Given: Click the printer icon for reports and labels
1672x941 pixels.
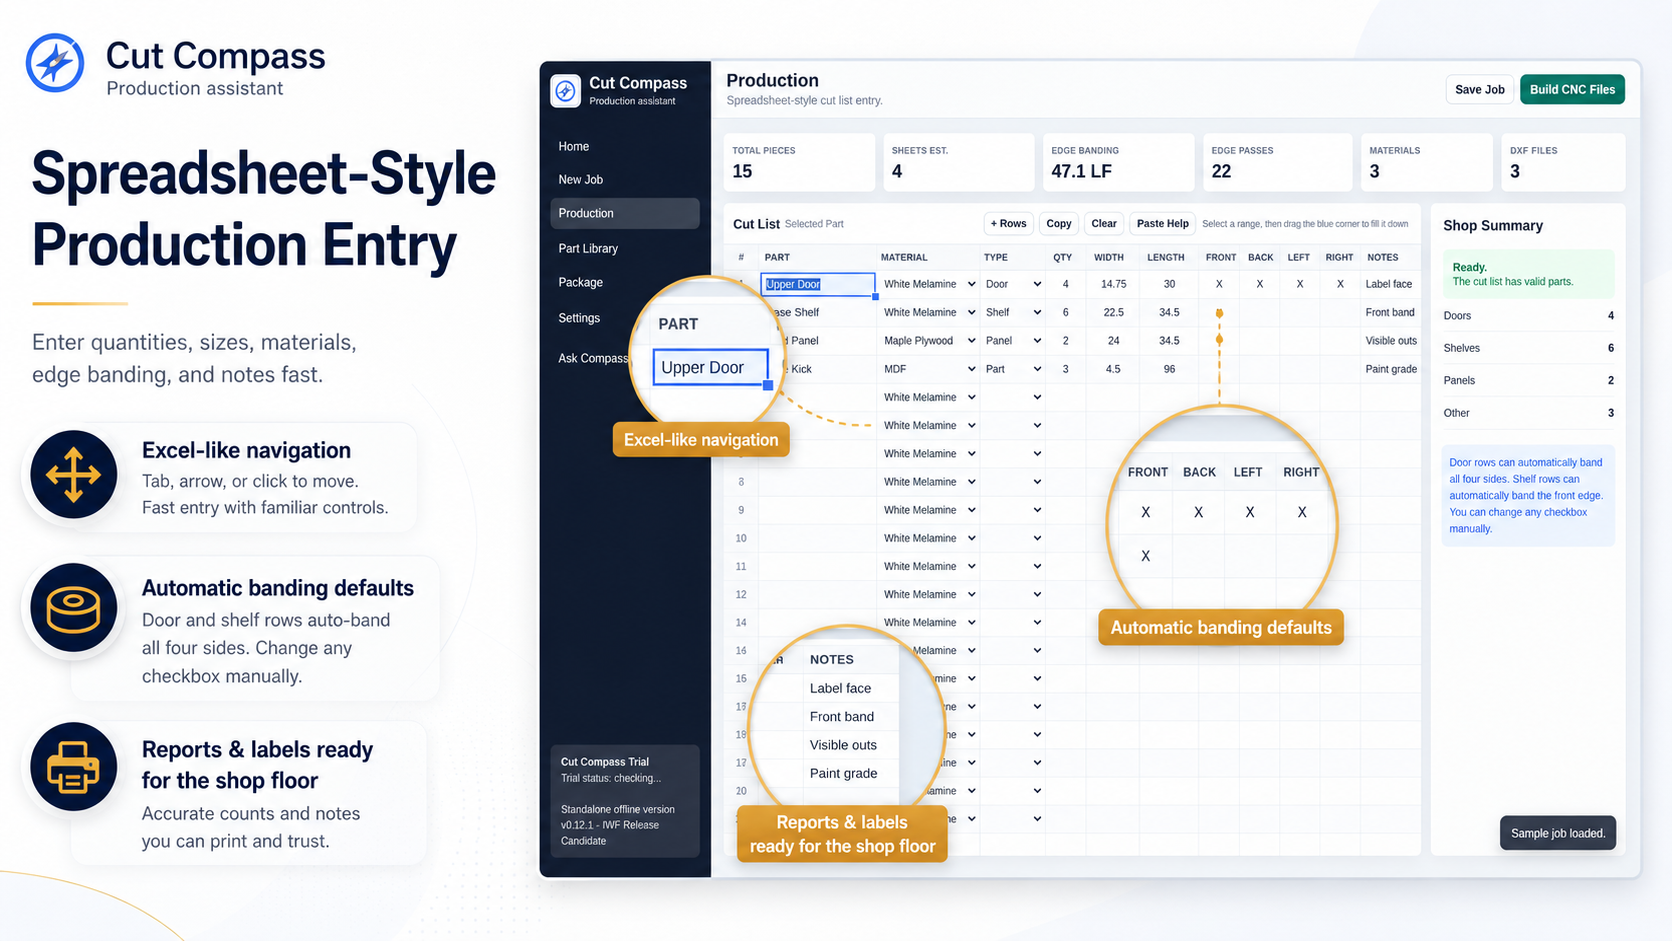Looking at the screenshot, I should click(x=74, y=767).
